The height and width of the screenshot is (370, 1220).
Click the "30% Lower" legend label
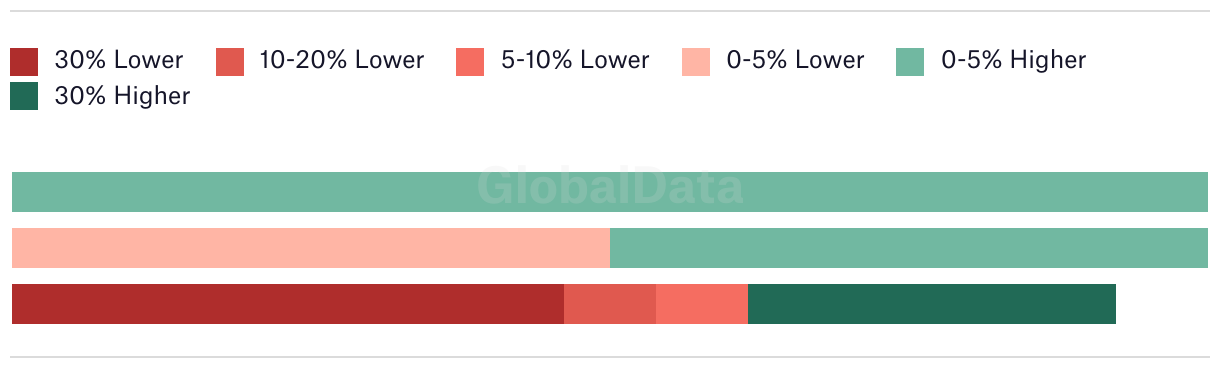pyautogui.click(x=119, y=60)
